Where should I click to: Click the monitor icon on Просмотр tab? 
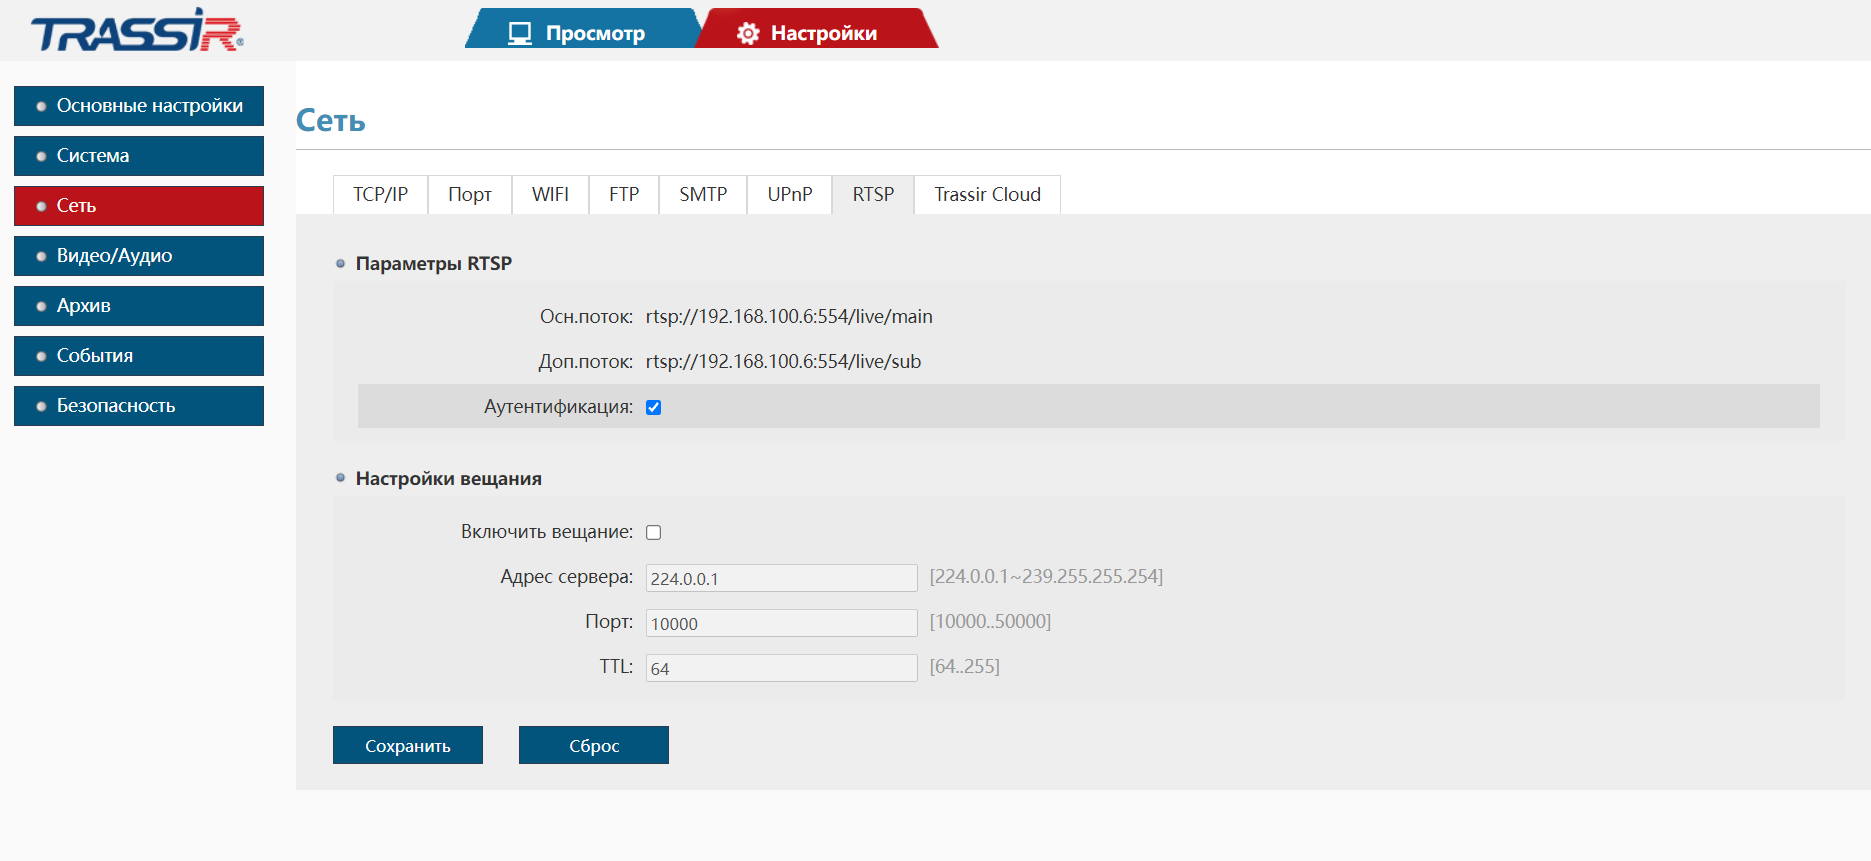tap(520, 33)
